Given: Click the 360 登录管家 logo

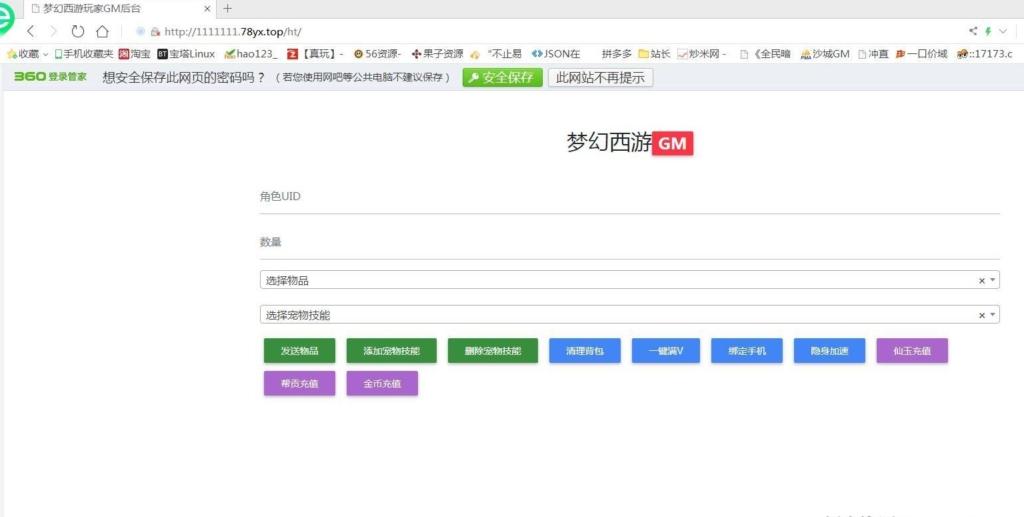Looking at the screenshot, I should coord(50,77).
